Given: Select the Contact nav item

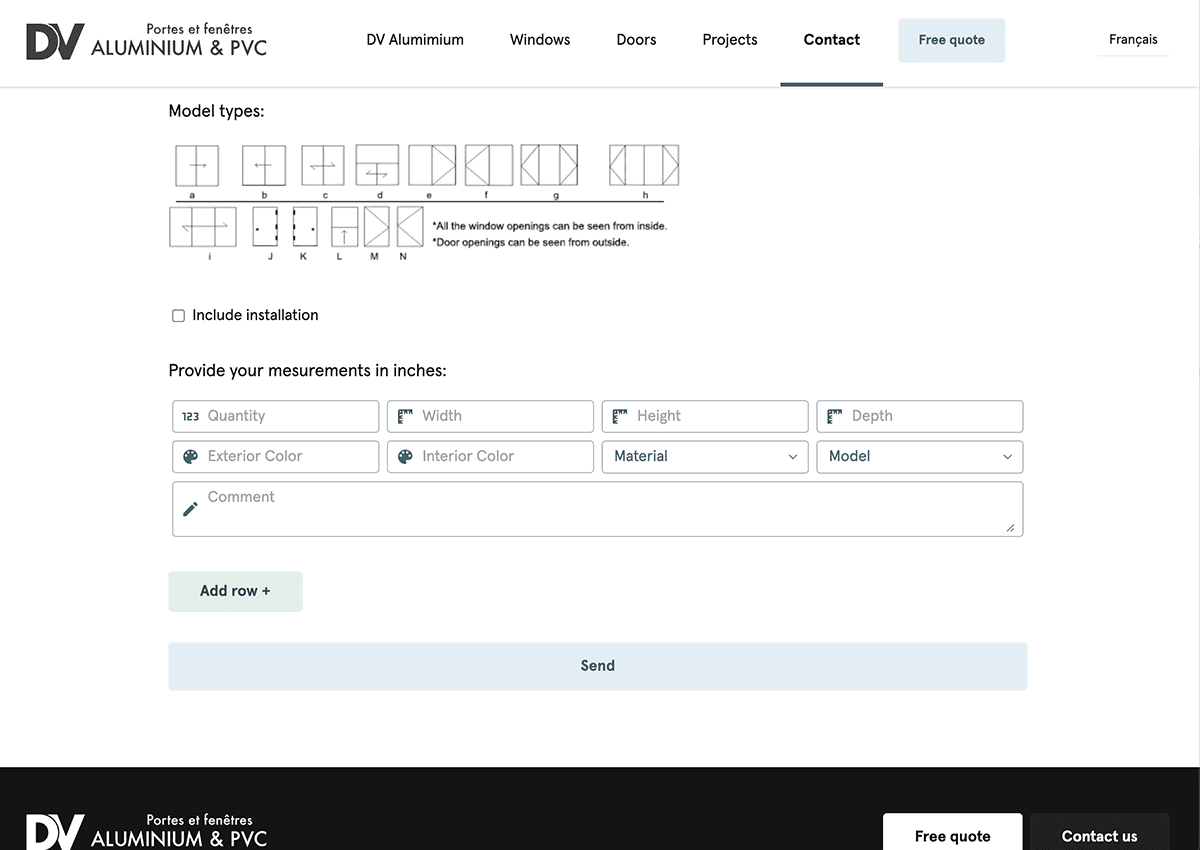Looking at the screenshot, I should 832,40.
